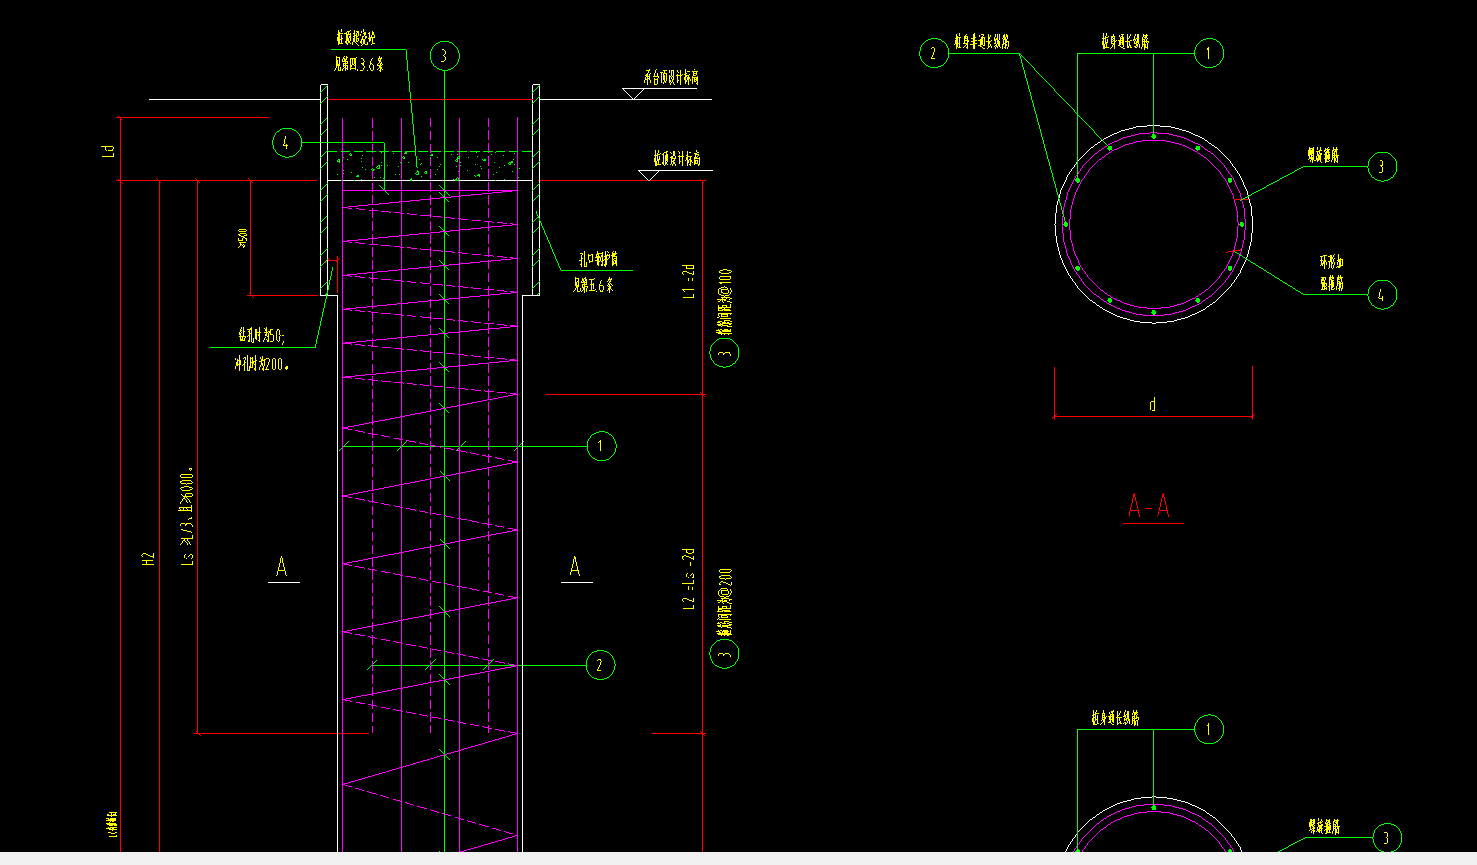Click callout bubble 4 beside the pile cap
The image size is (1477, 865).
[286, 143]
